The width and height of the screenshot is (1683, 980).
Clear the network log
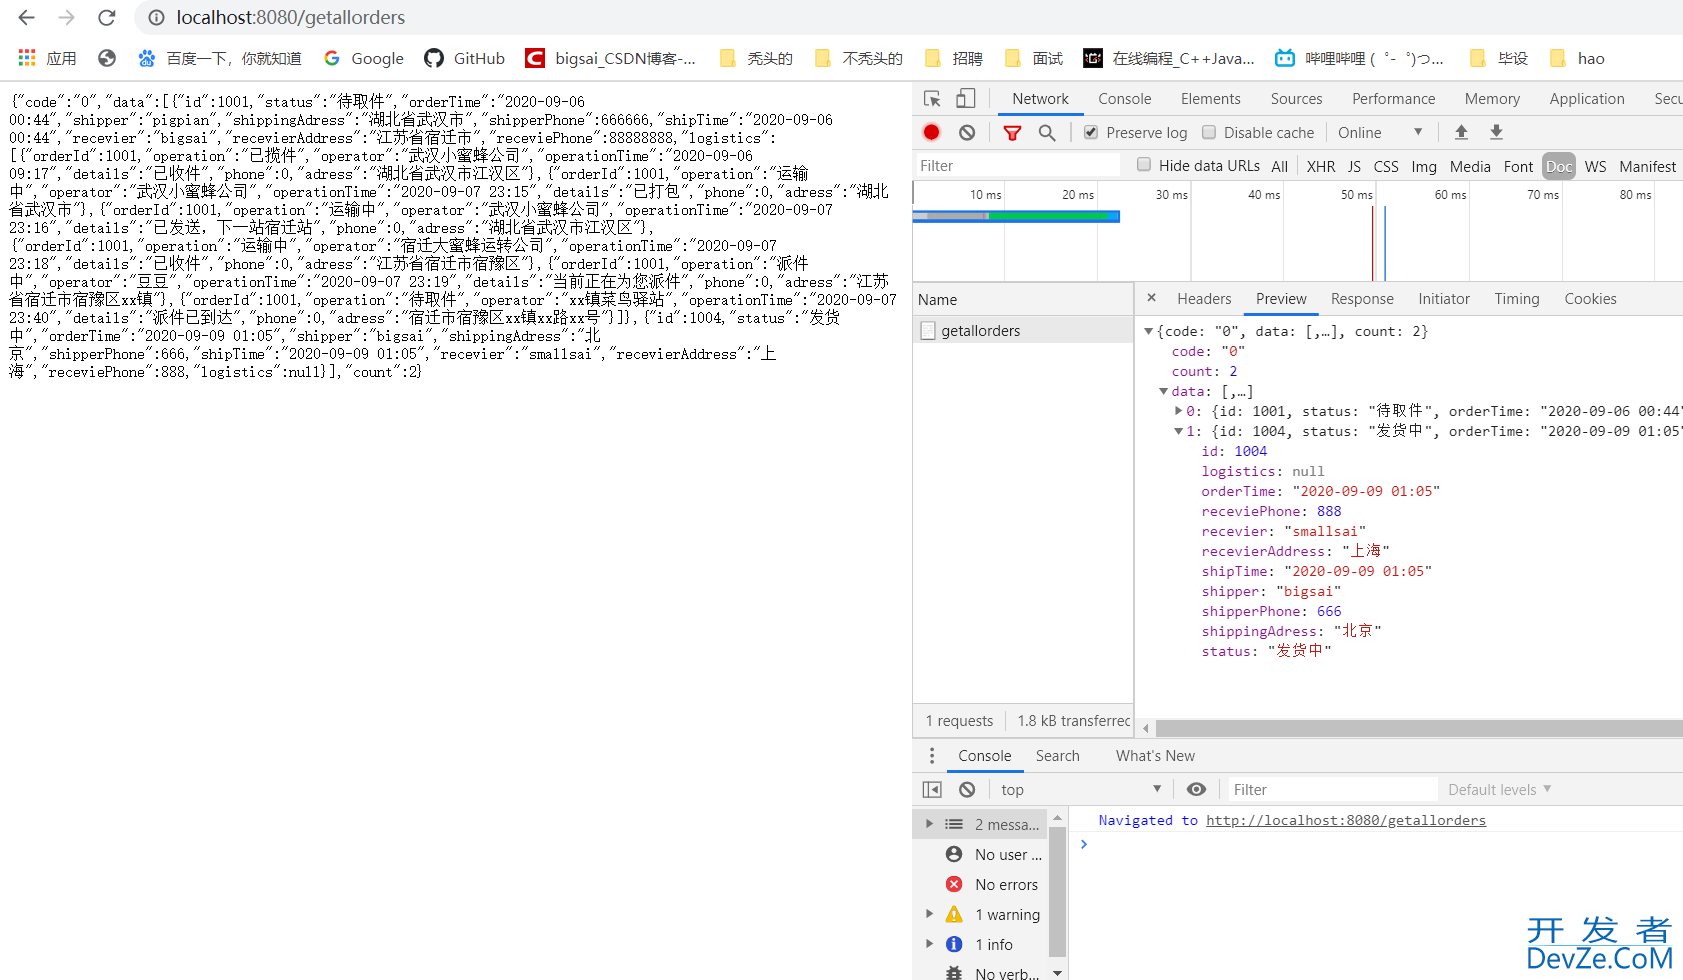click(x=967, y=132)
